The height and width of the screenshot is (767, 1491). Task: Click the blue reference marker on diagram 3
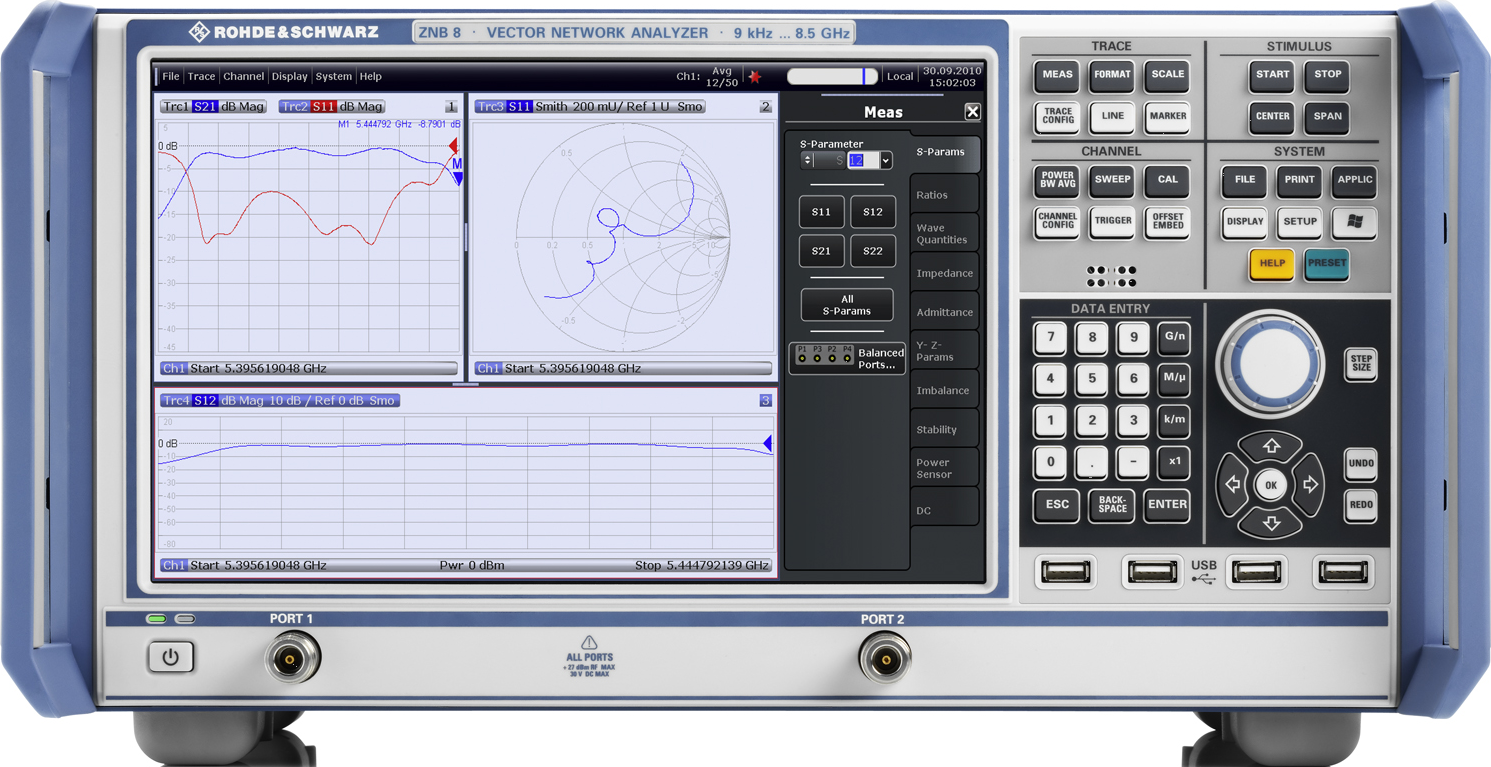coord(767,443)
